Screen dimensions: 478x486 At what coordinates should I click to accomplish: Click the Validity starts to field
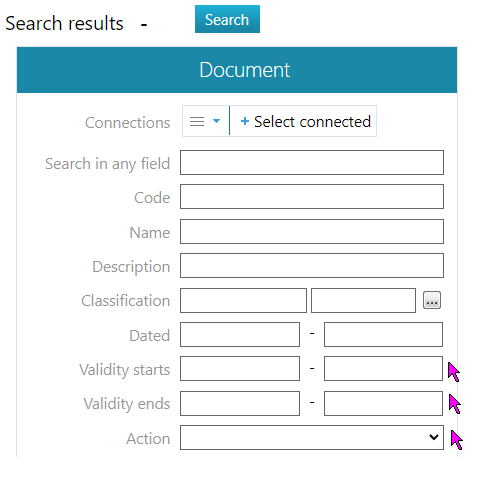click(x=383, y=369)
